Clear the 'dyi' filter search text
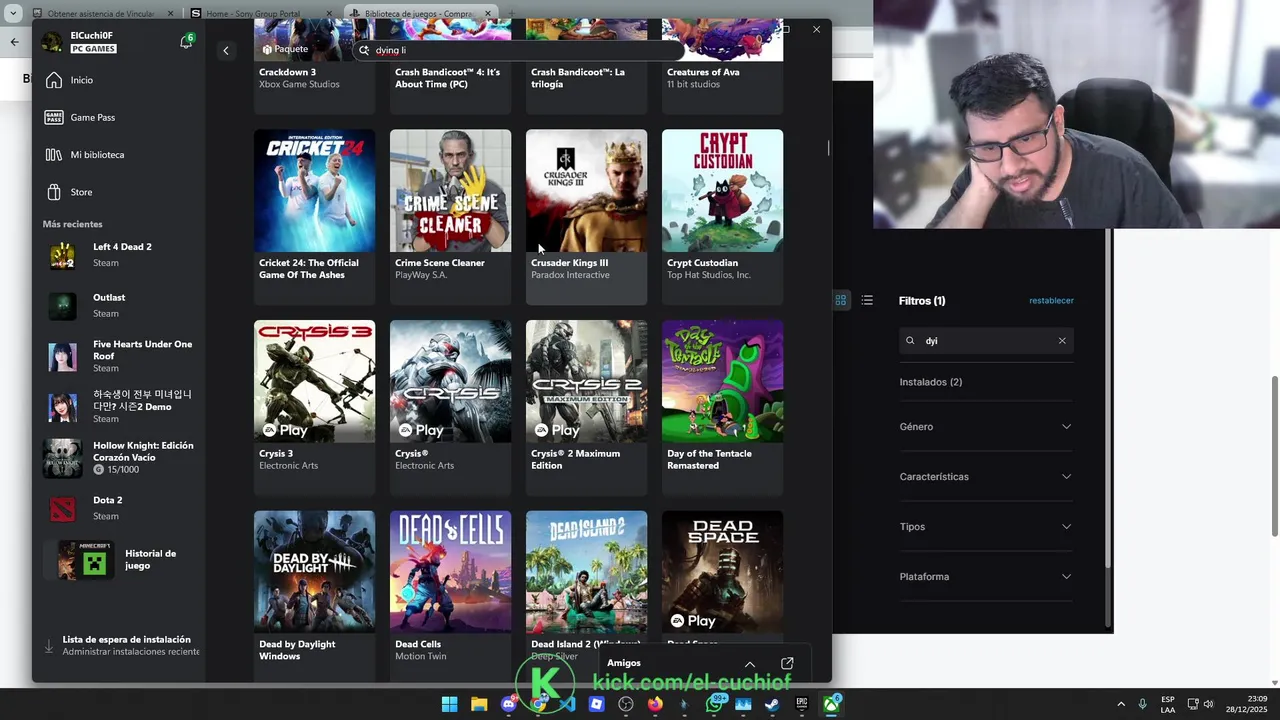 click(x=1062, y=341)
